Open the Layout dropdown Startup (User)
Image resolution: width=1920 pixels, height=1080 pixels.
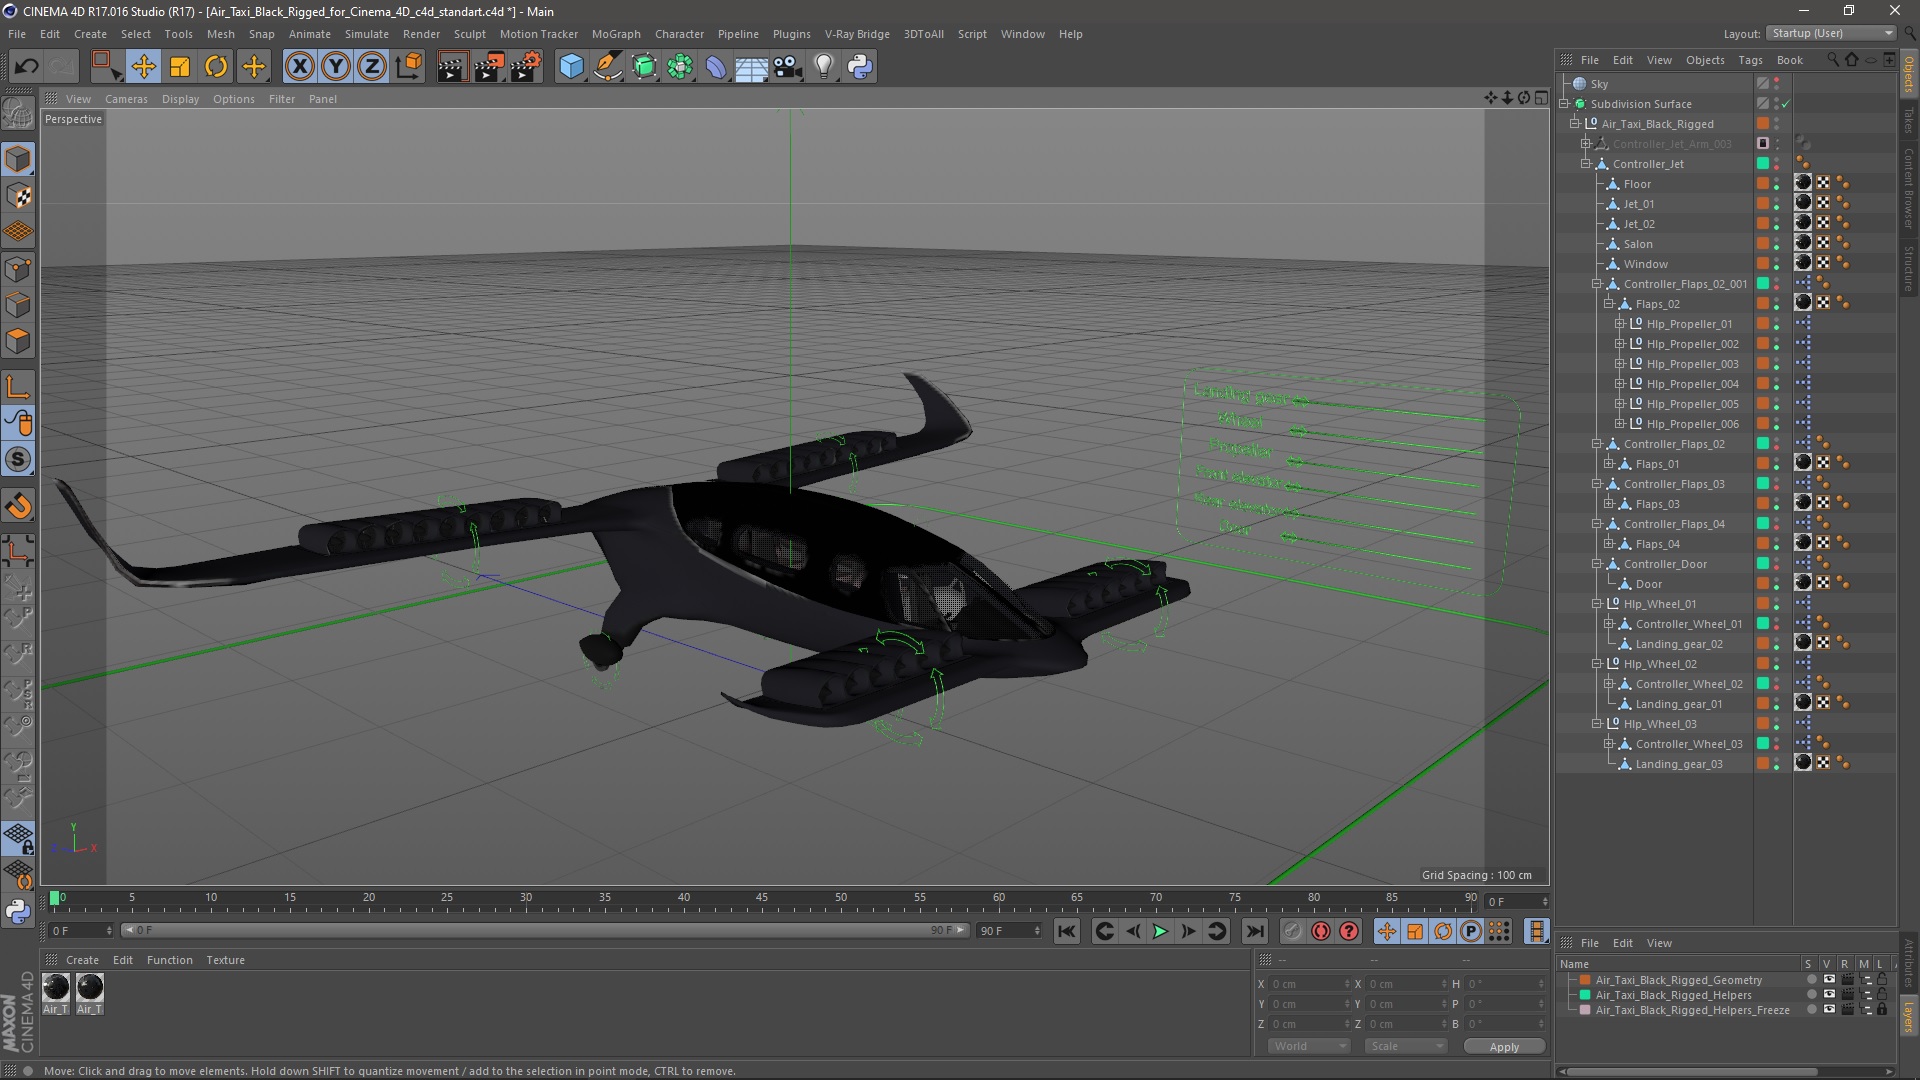1831,33
